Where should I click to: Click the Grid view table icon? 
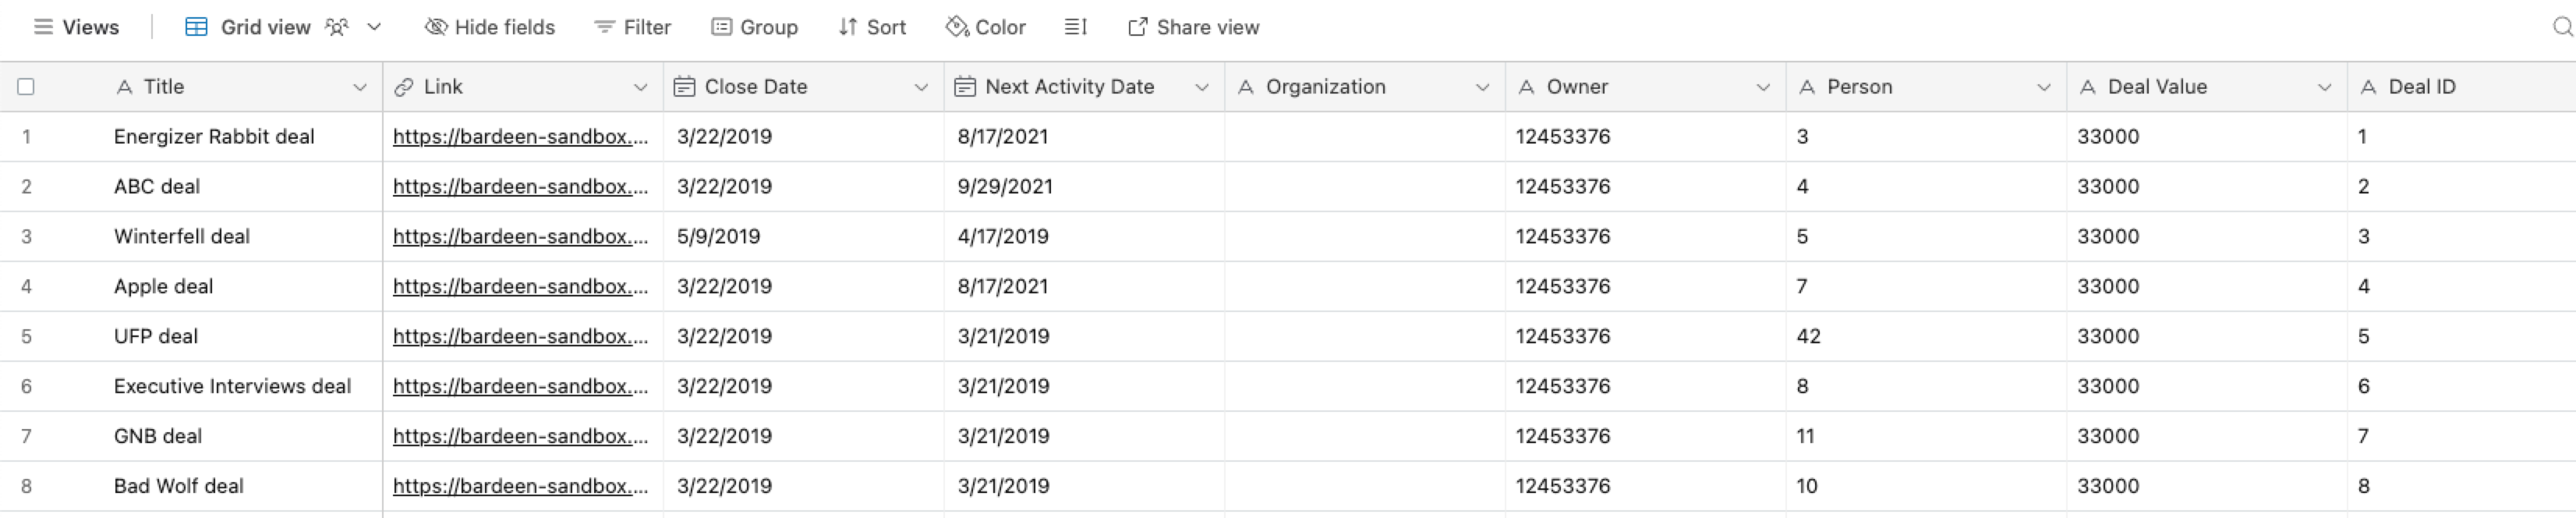tap(196, 27)
